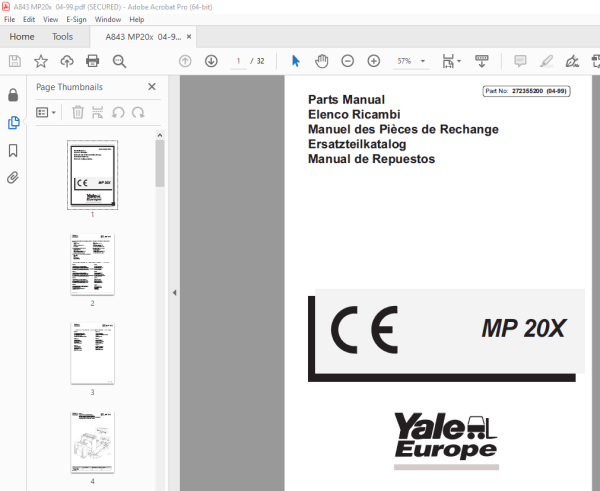Click the thumbnails panel scrollbar
The image size is (600, 491).
pos(160,163)
